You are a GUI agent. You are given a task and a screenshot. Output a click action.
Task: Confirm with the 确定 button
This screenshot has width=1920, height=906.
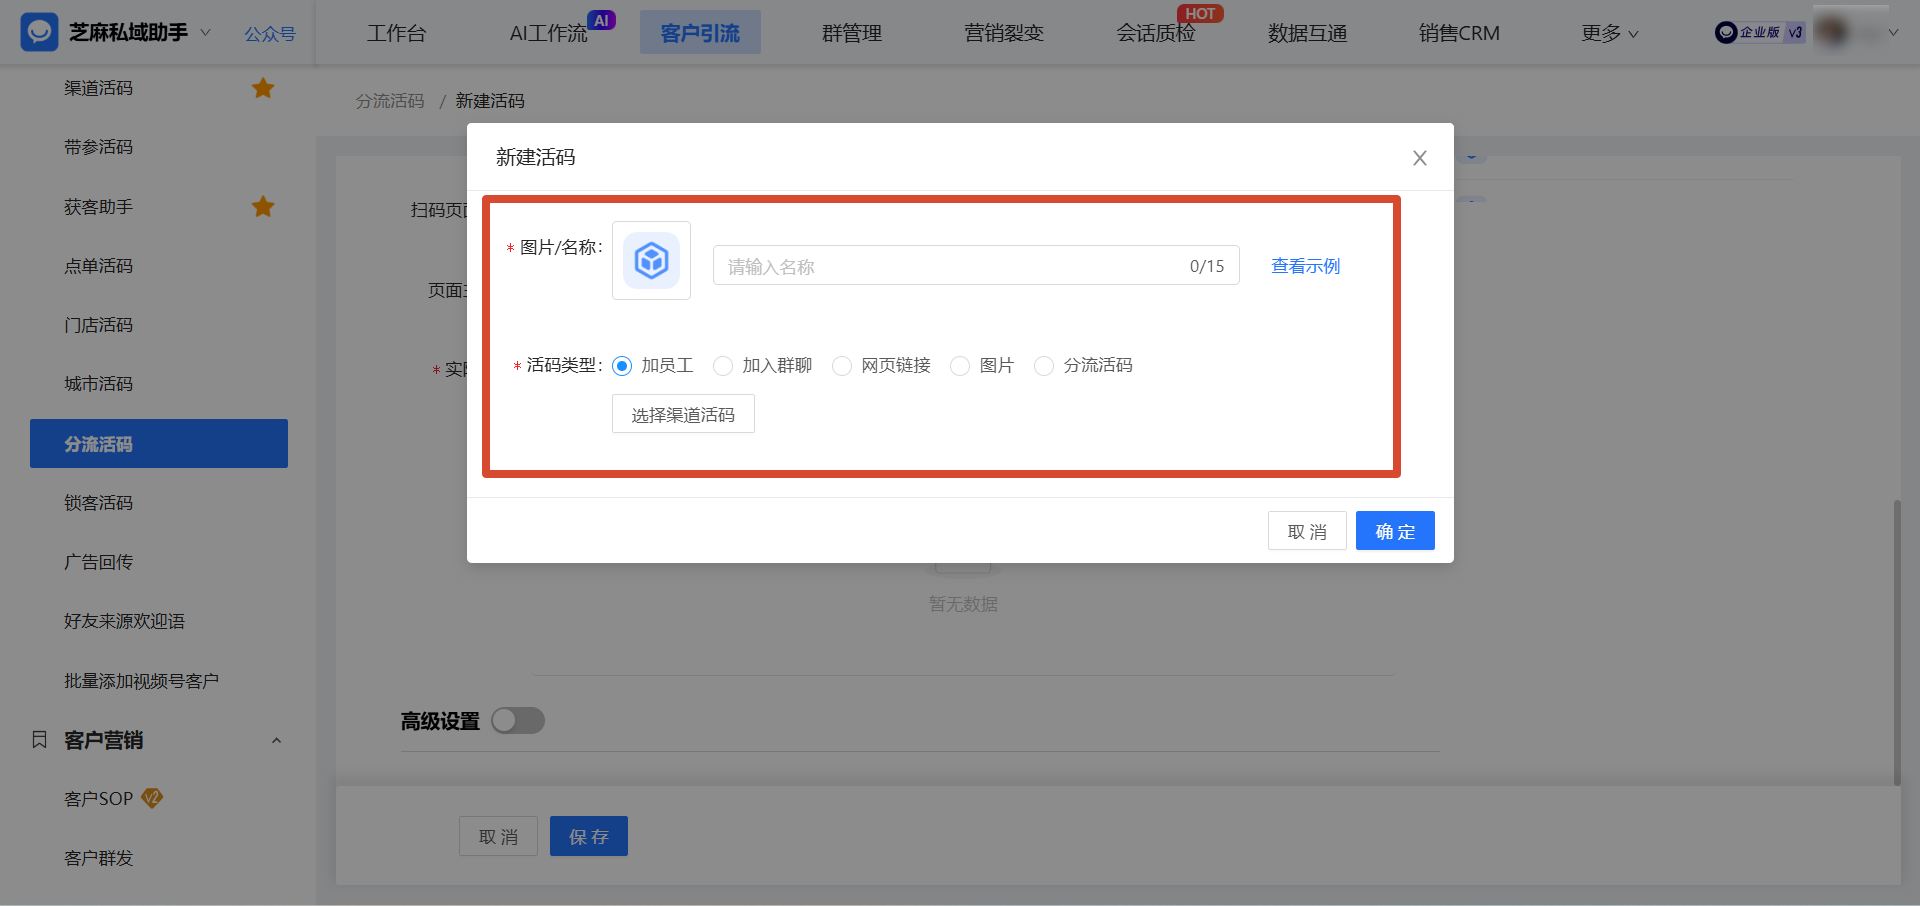coord(1395,531)
